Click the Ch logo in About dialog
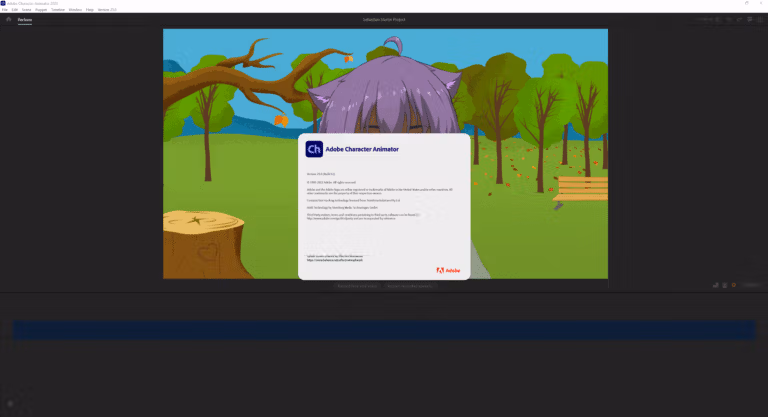This screenshot has width=768, height=417. (x=314, y=149)
